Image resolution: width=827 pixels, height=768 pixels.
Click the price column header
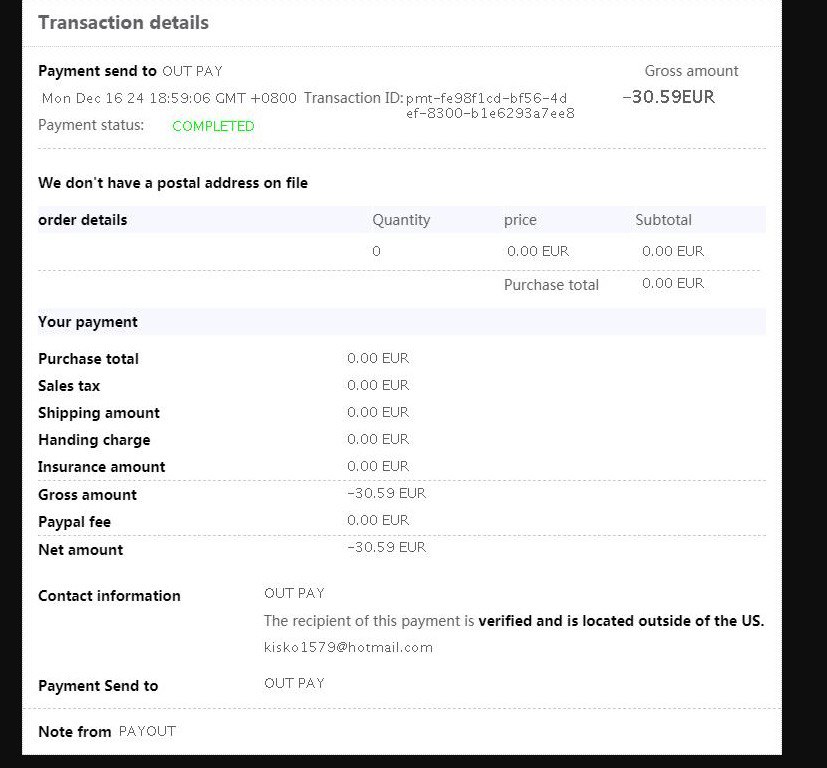tap(520, 220)
